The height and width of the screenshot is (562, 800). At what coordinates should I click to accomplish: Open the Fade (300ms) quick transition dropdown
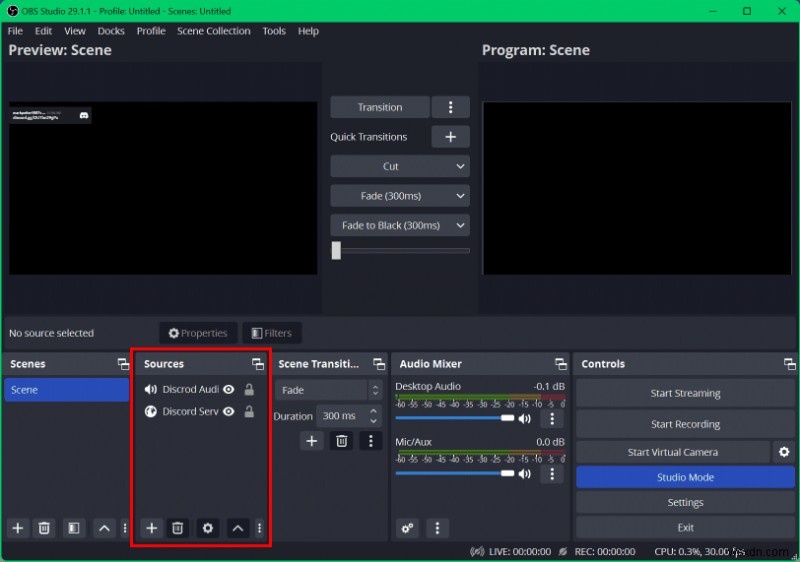coord(400,196)
